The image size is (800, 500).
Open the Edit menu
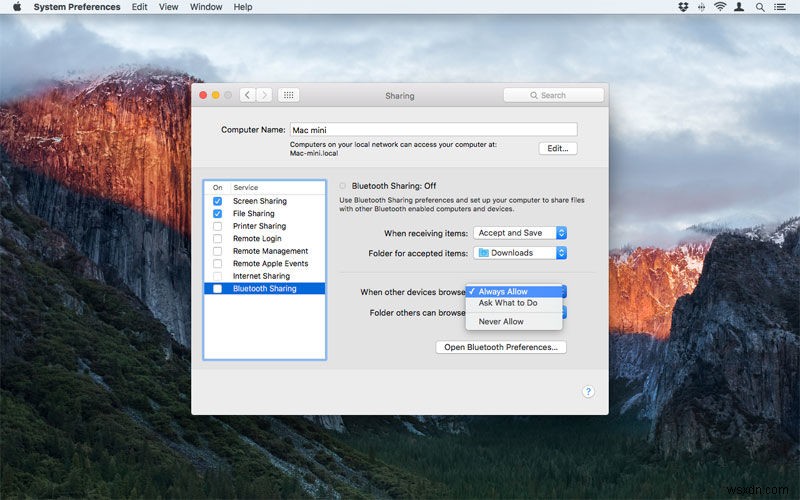[139, 7]
